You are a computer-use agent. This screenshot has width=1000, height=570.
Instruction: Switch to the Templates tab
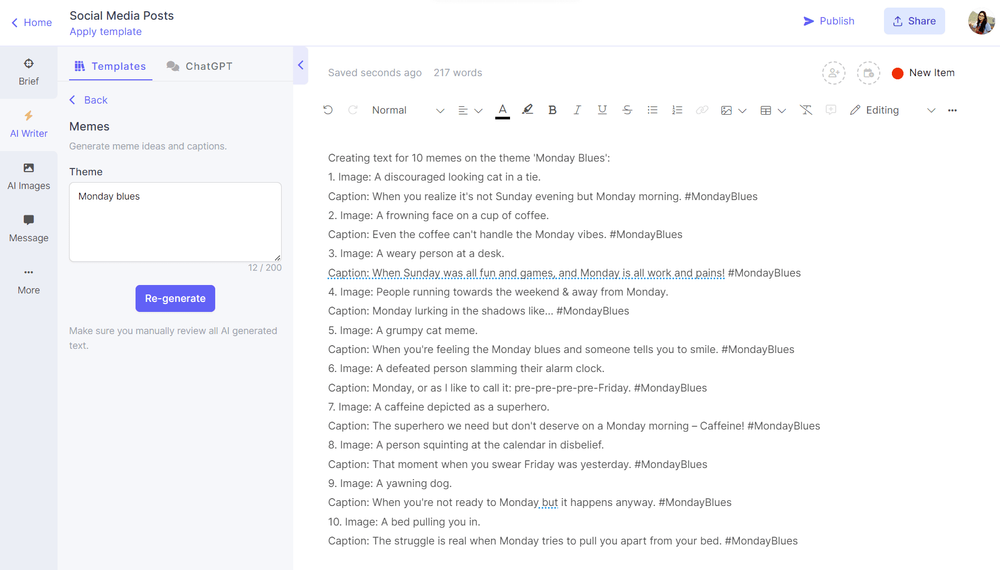click(110, 66)
